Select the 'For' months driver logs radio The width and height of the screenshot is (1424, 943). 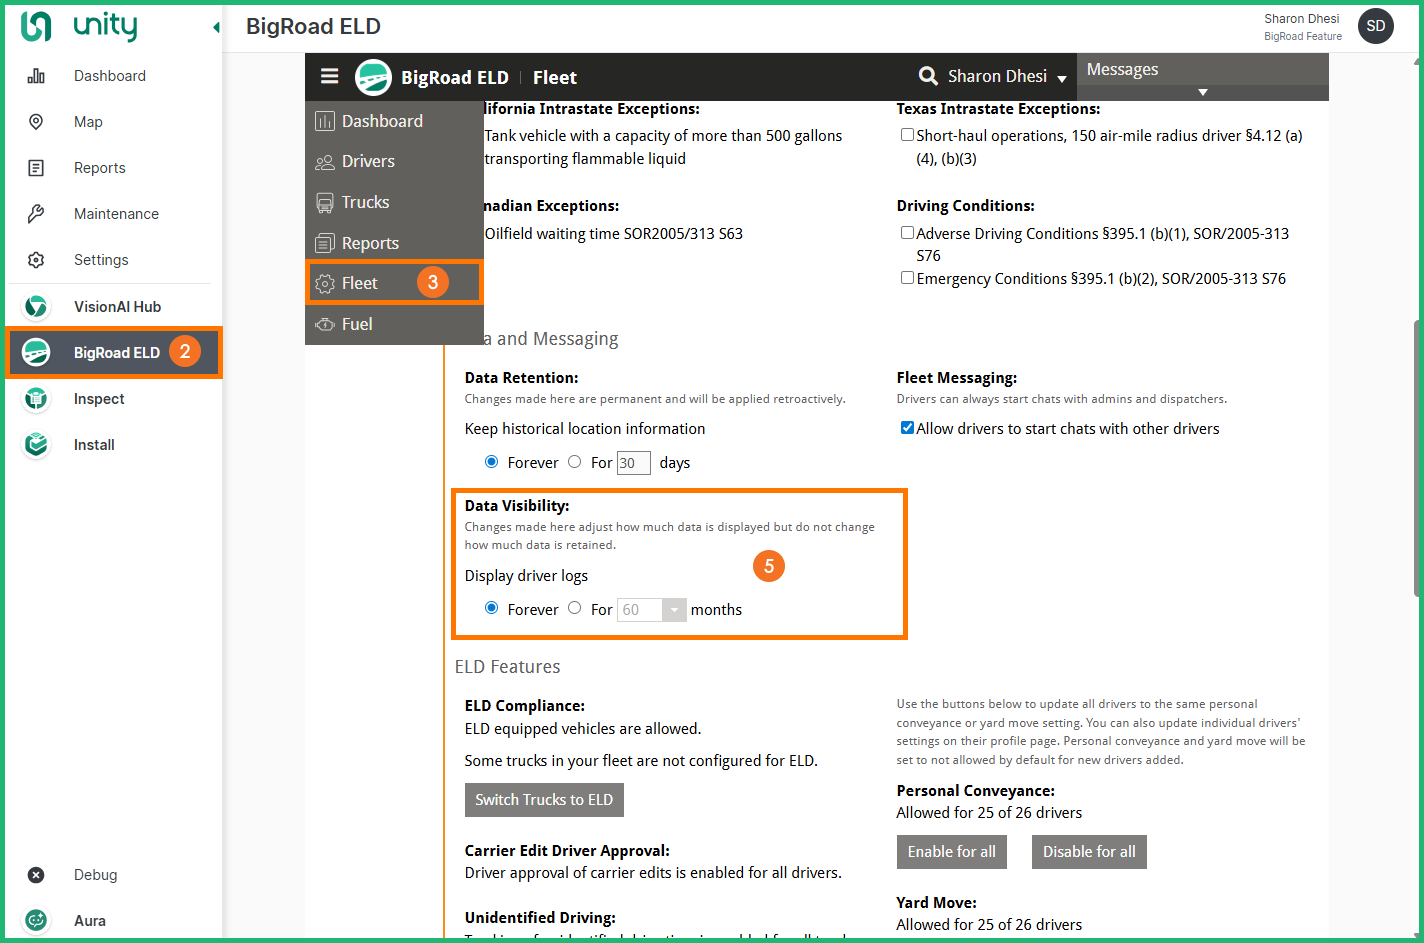(575, 608)
